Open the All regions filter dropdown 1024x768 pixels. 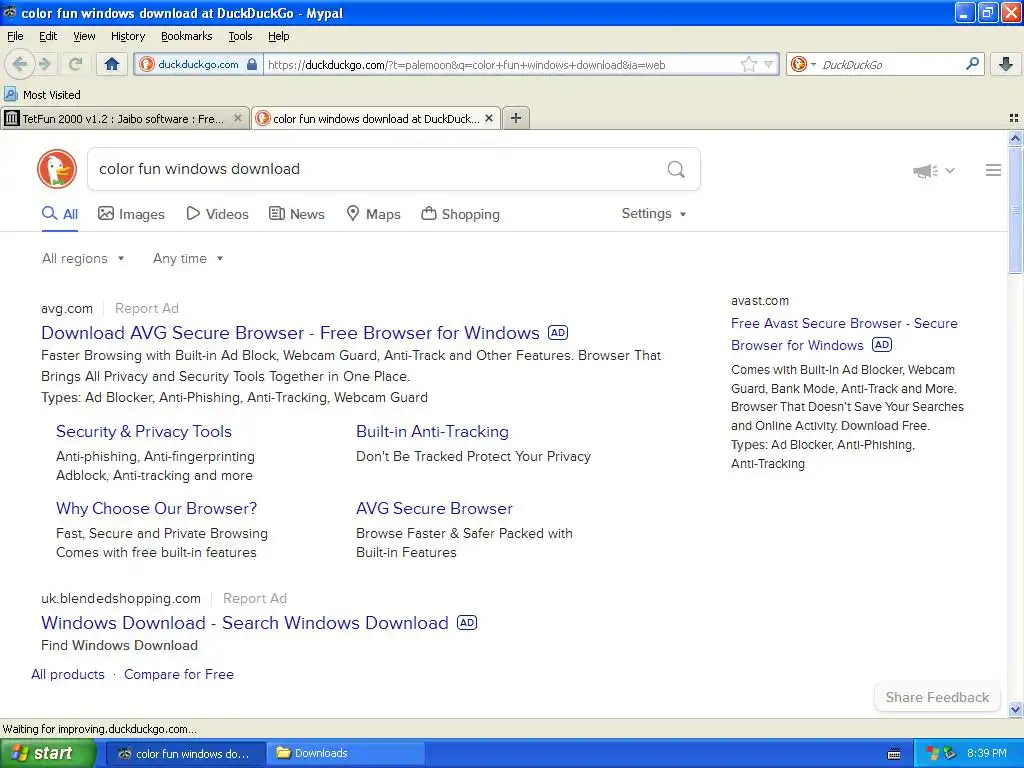pyautogui.click(x=83, y=259)
